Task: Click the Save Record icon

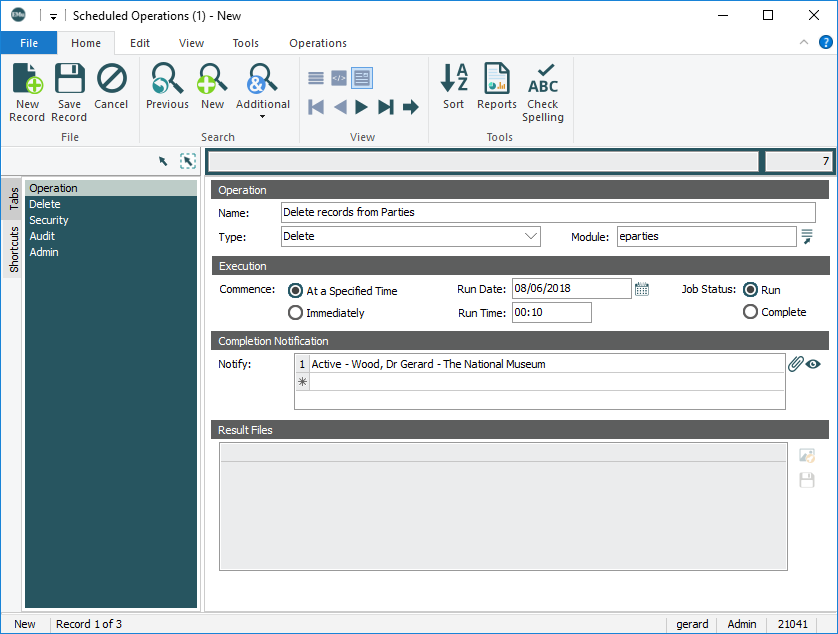Action: [x=69, y=91]
